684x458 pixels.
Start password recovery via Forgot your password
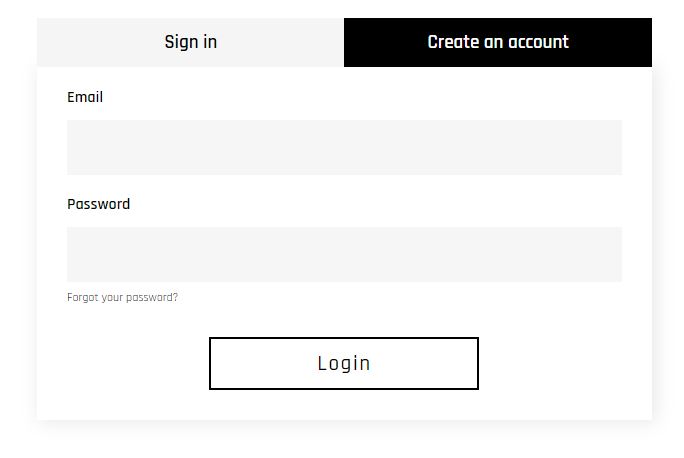(122, 297)
